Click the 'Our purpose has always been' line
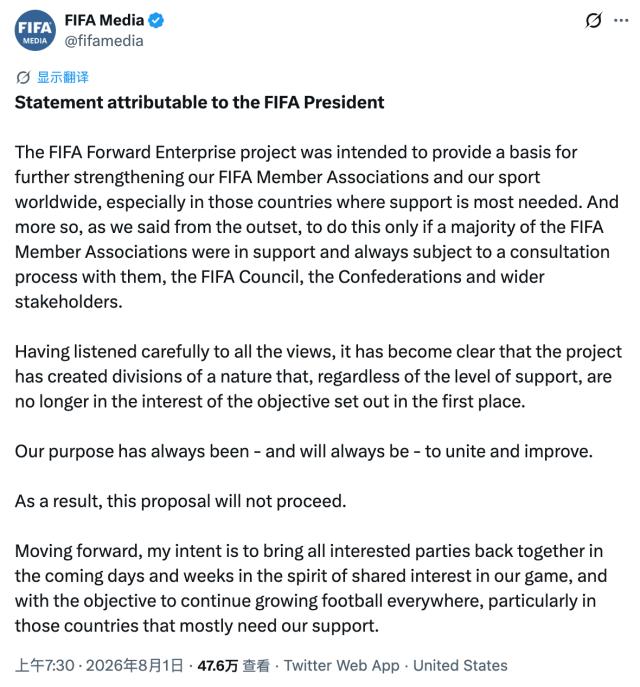640x687 pixels. (x=304, y=451)
